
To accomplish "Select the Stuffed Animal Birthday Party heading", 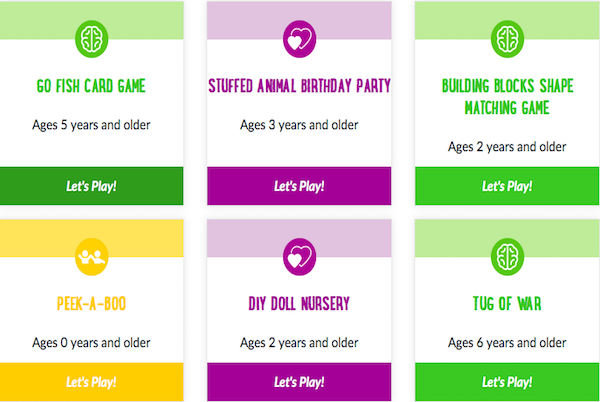I will coord(299,86).
